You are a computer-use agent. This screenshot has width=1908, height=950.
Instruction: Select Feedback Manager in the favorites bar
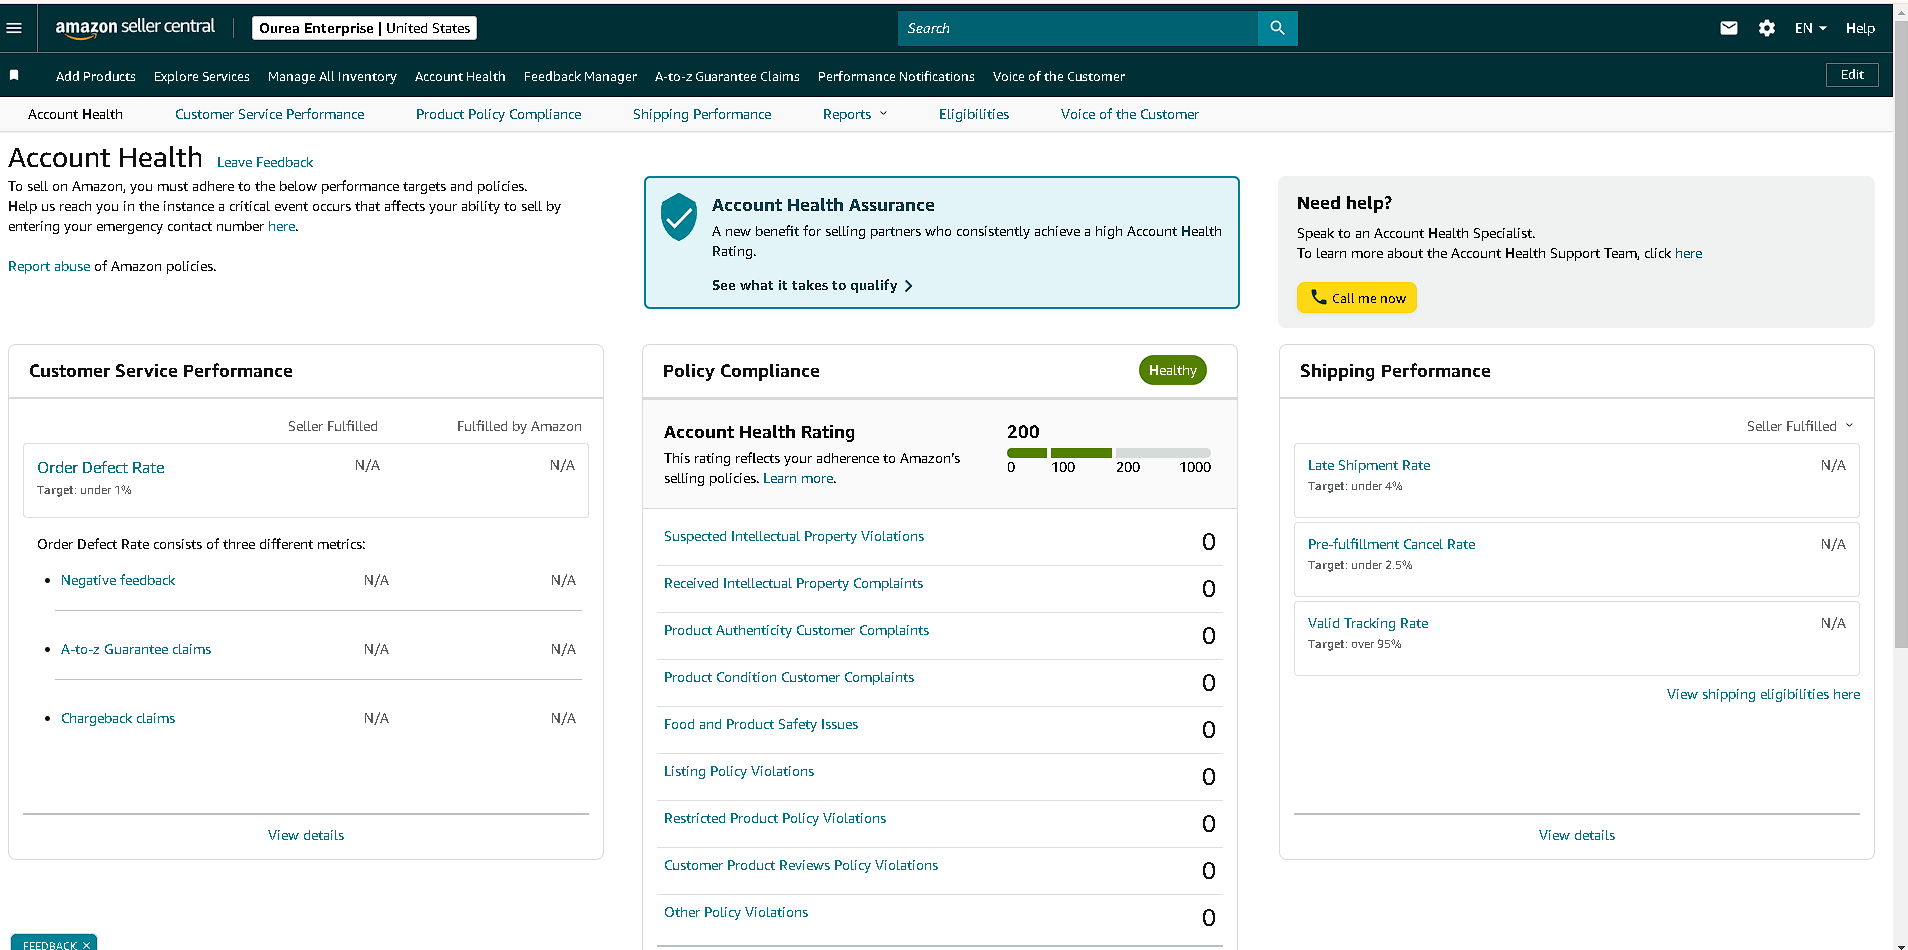(580, 76)
